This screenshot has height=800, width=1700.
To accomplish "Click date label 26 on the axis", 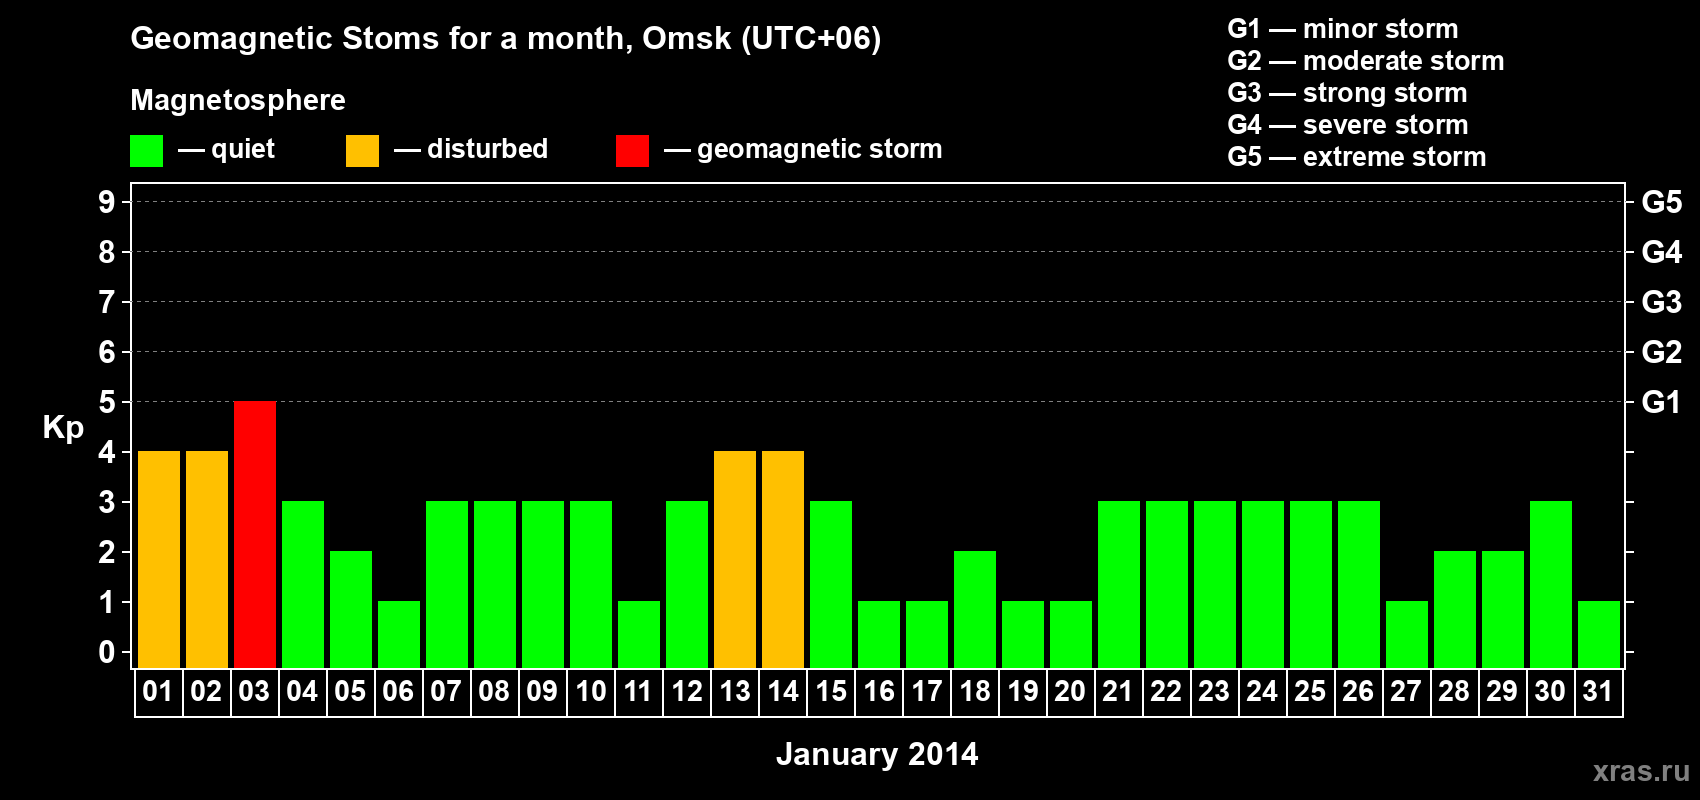I will tap(1358, 691).
